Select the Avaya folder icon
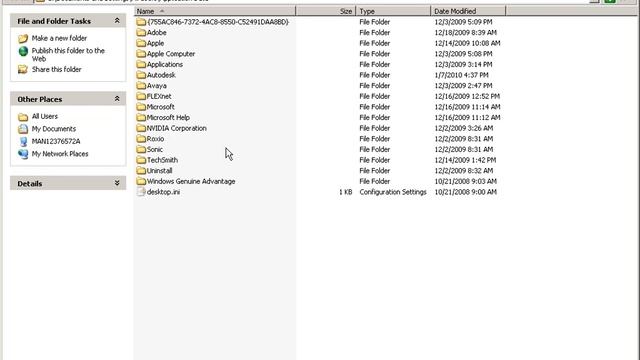The width and height of the screenshot is (640, 360). [x=141, y=85]
